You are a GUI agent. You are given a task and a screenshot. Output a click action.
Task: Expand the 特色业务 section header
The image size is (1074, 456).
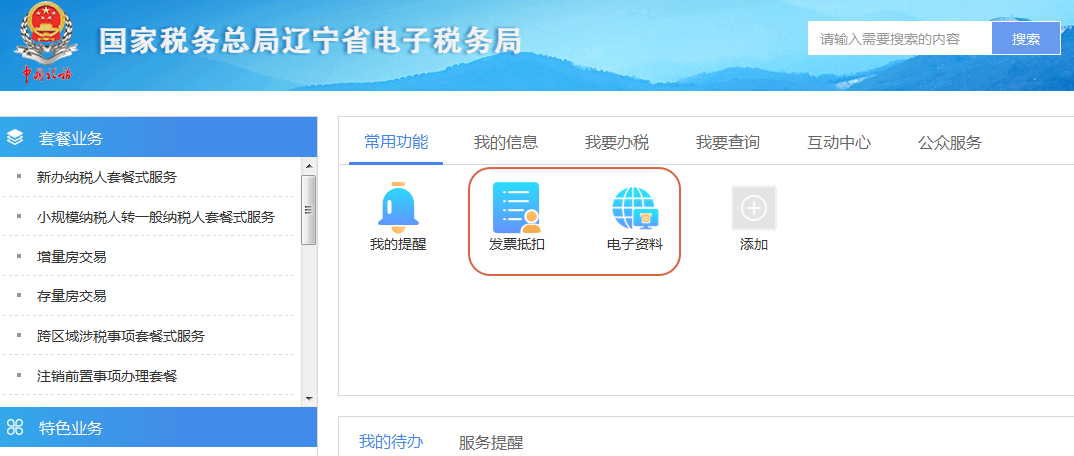tap(158, 427)
